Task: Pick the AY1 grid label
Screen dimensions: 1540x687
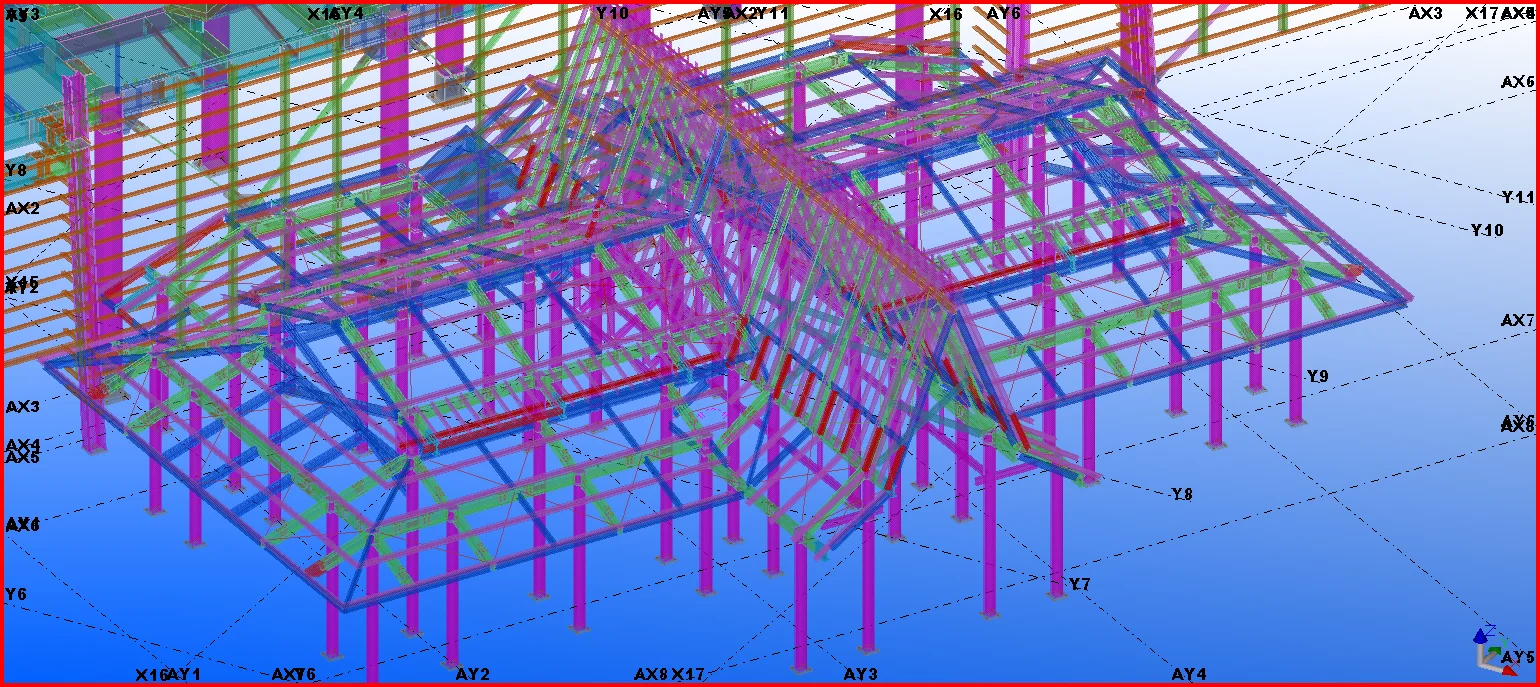Action: coord(184,674)
